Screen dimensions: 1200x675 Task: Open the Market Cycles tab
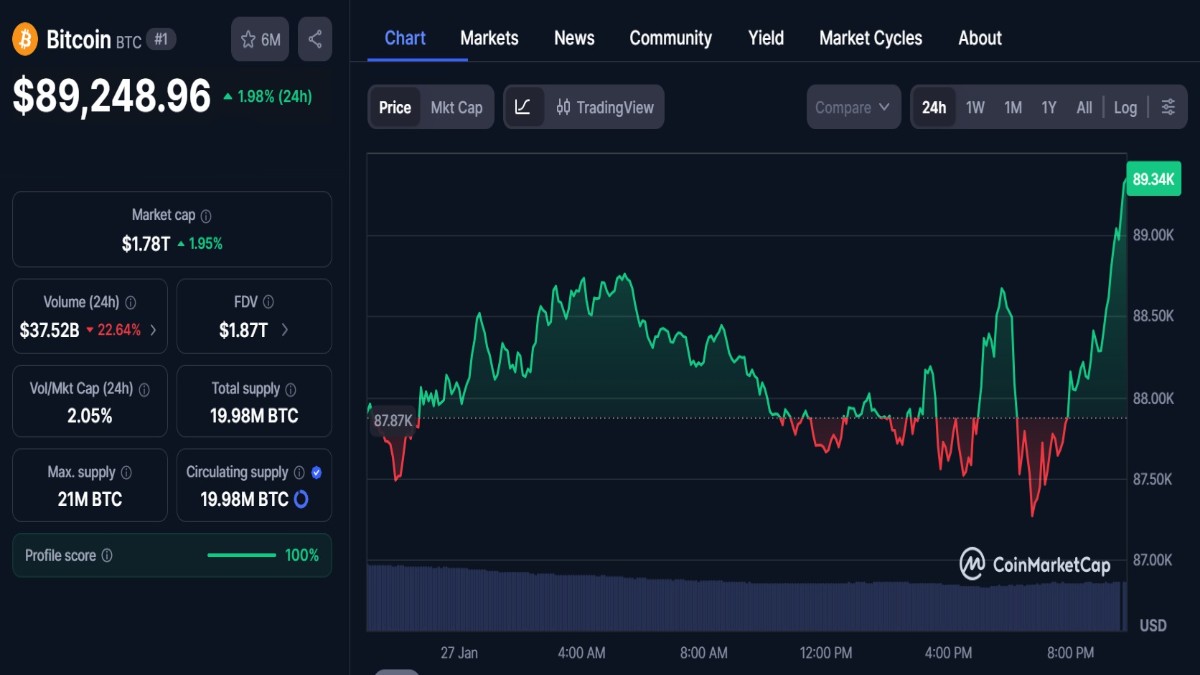870,38
